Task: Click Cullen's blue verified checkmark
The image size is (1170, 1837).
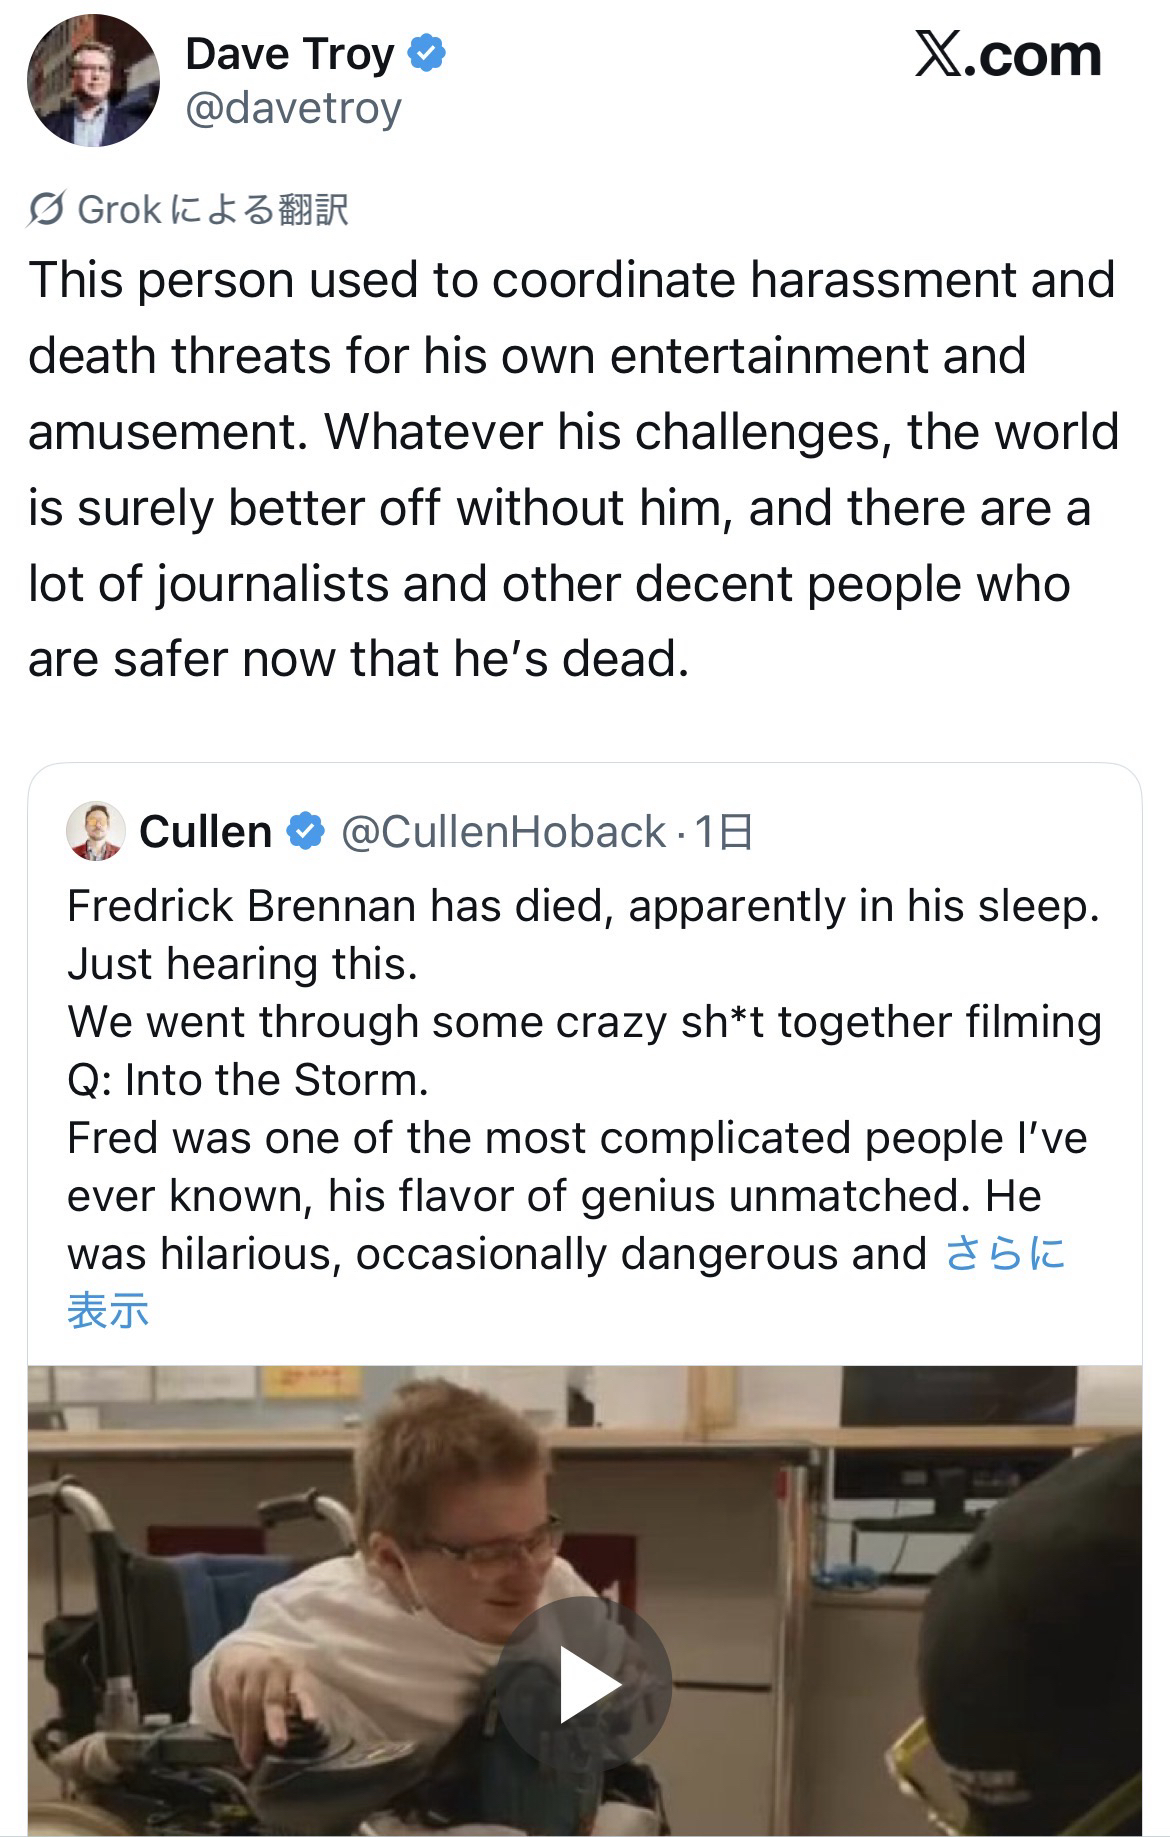Action: click(306, 832)
